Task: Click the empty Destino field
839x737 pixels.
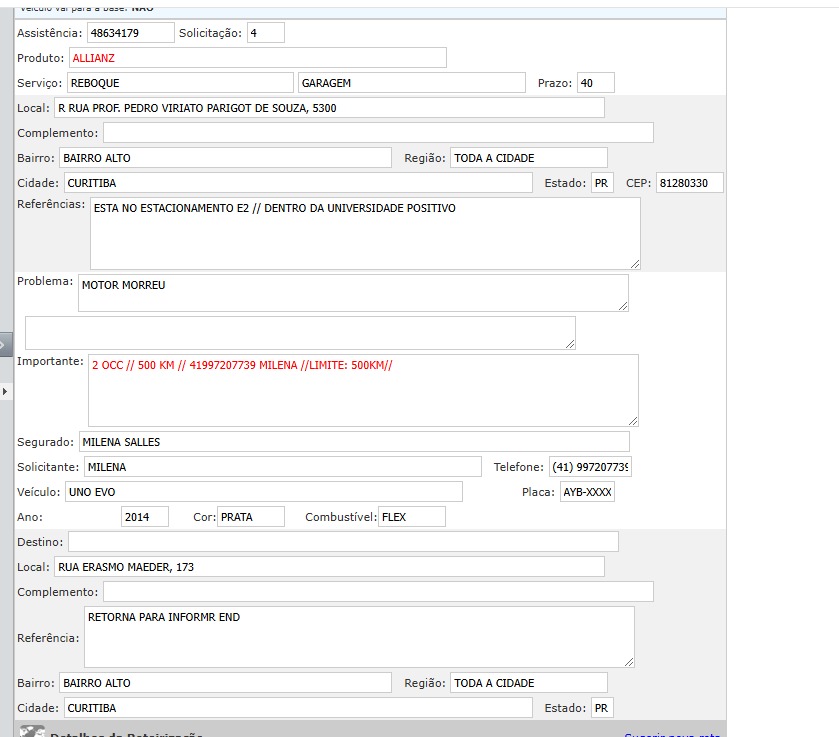Action: 344,542
